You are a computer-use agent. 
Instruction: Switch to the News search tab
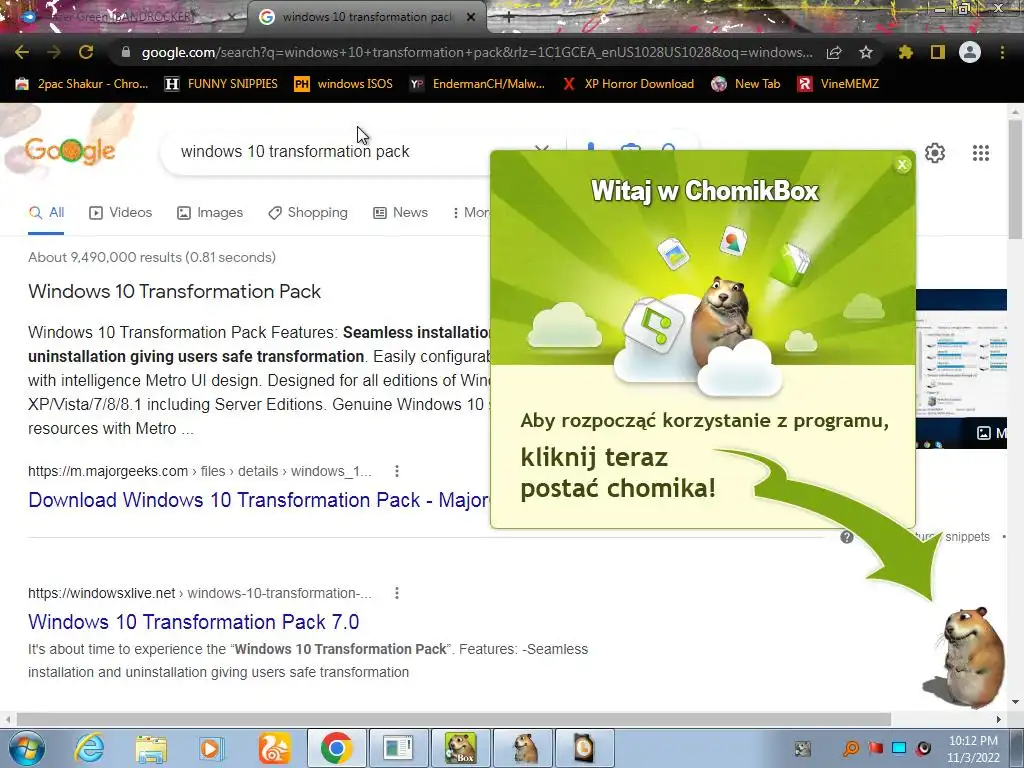coord(400,213)
